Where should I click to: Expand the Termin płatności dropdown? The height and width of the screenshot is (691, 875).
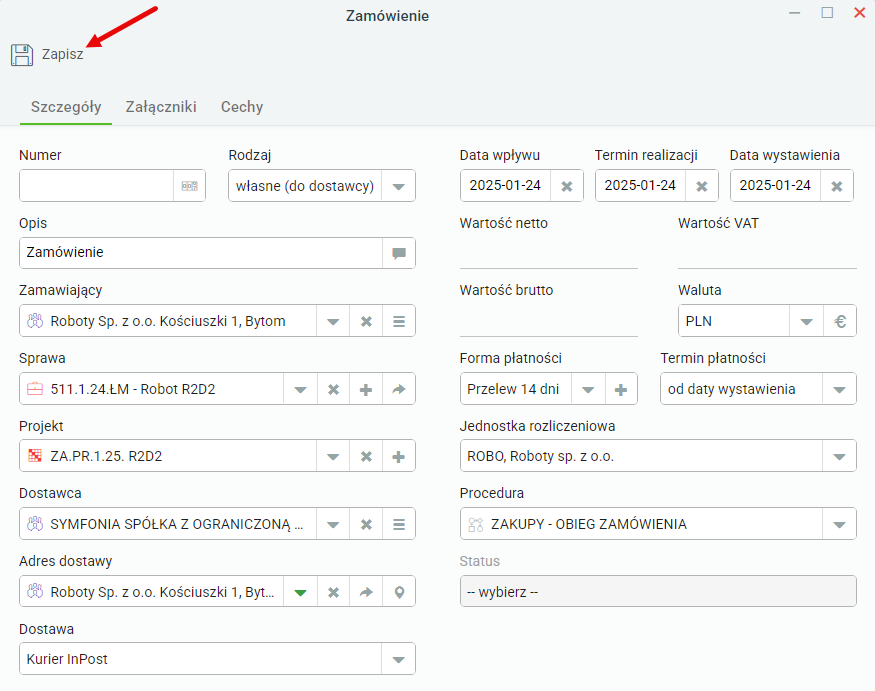tap(839, 389)
